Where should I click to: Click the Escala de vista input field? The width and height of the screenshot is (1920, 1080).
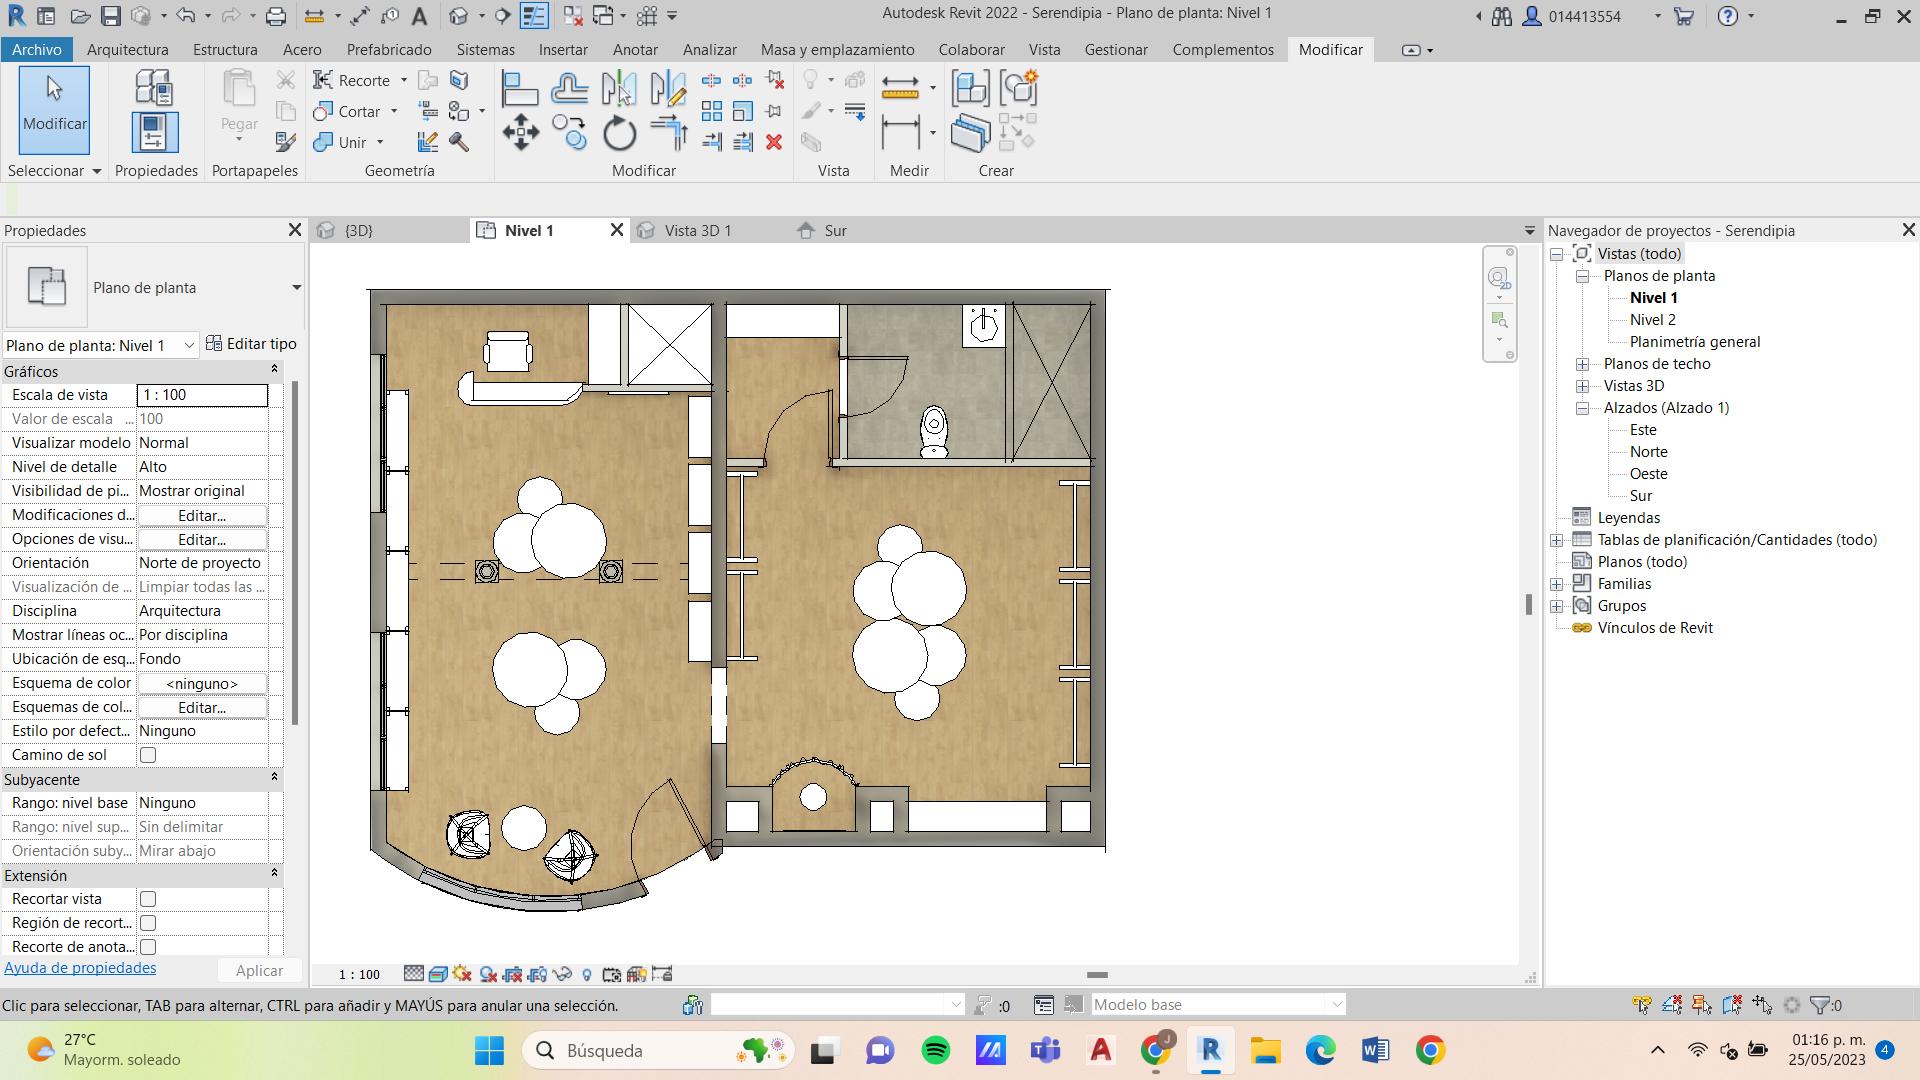(x=202, y=395)
